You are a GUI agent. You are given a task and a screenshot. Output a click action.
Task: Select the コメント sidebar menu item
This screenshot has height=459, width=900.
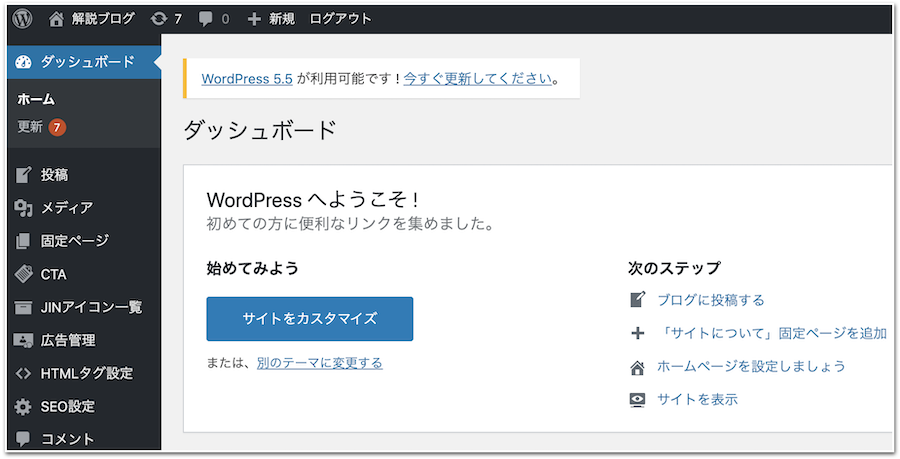click(x=67, y=439)
